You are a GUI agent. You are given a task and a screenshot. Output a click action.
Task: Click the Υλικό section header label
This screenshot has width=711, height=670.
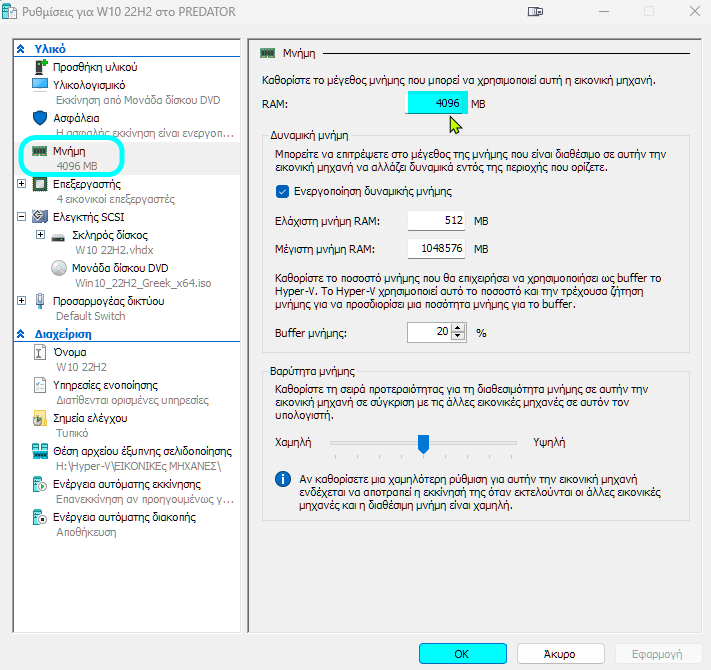50,49
